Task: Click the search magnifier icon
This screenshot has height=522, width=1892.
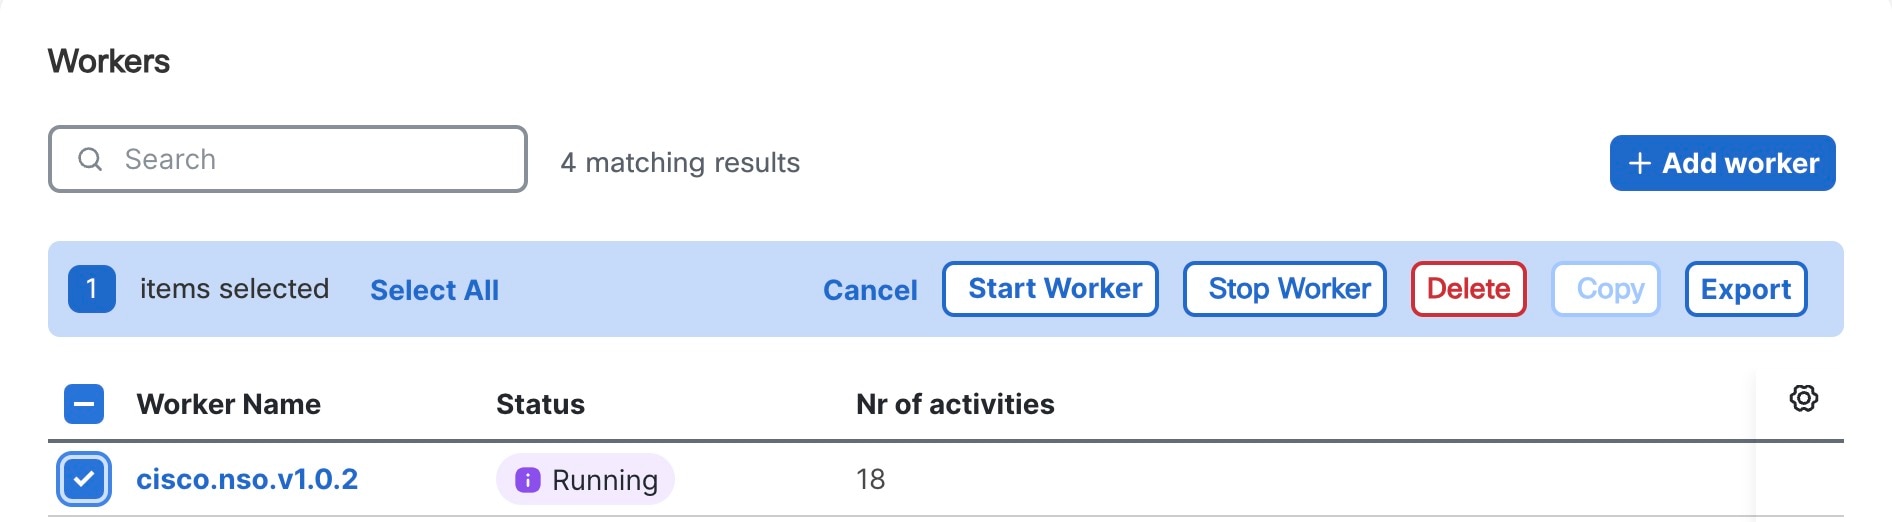Action: coord(90,159)
